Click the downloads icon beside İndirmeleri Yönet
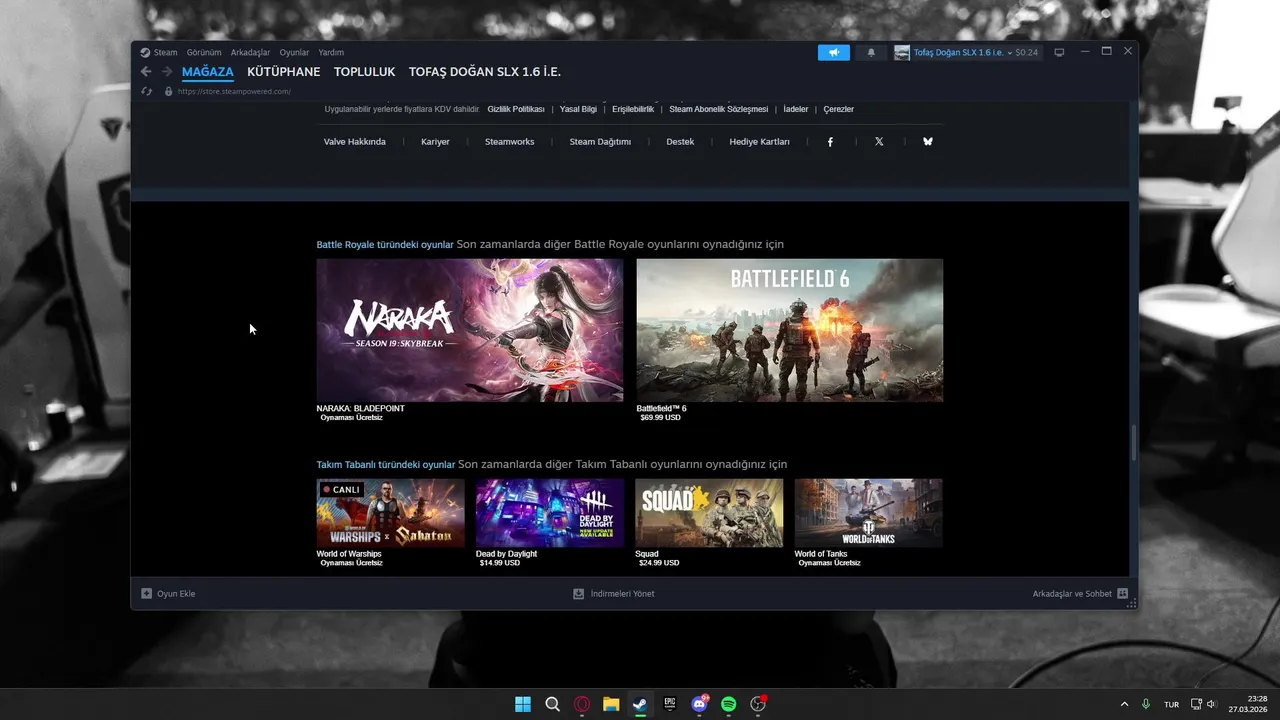Viewport: 1280px width, 720px height. (578, 593)
